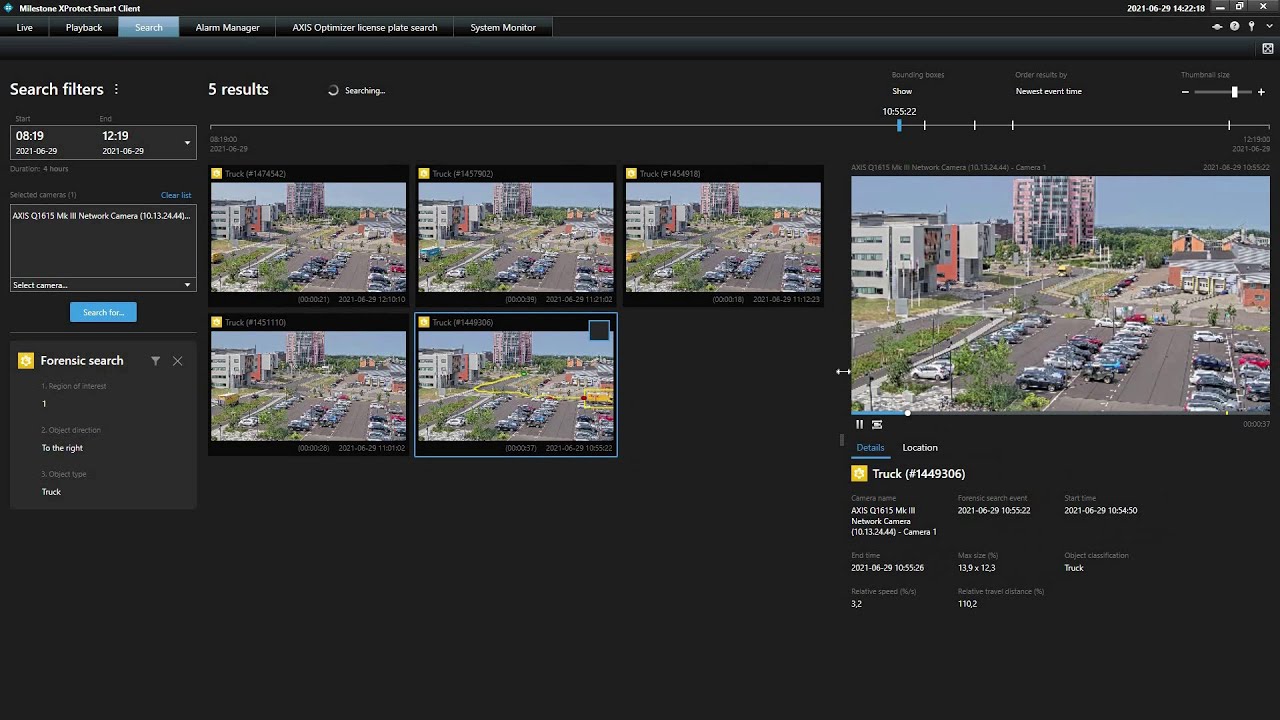Toggle bounding boxes Show option
Viewport: 1280px width, 720px height.
coord(902,91)
